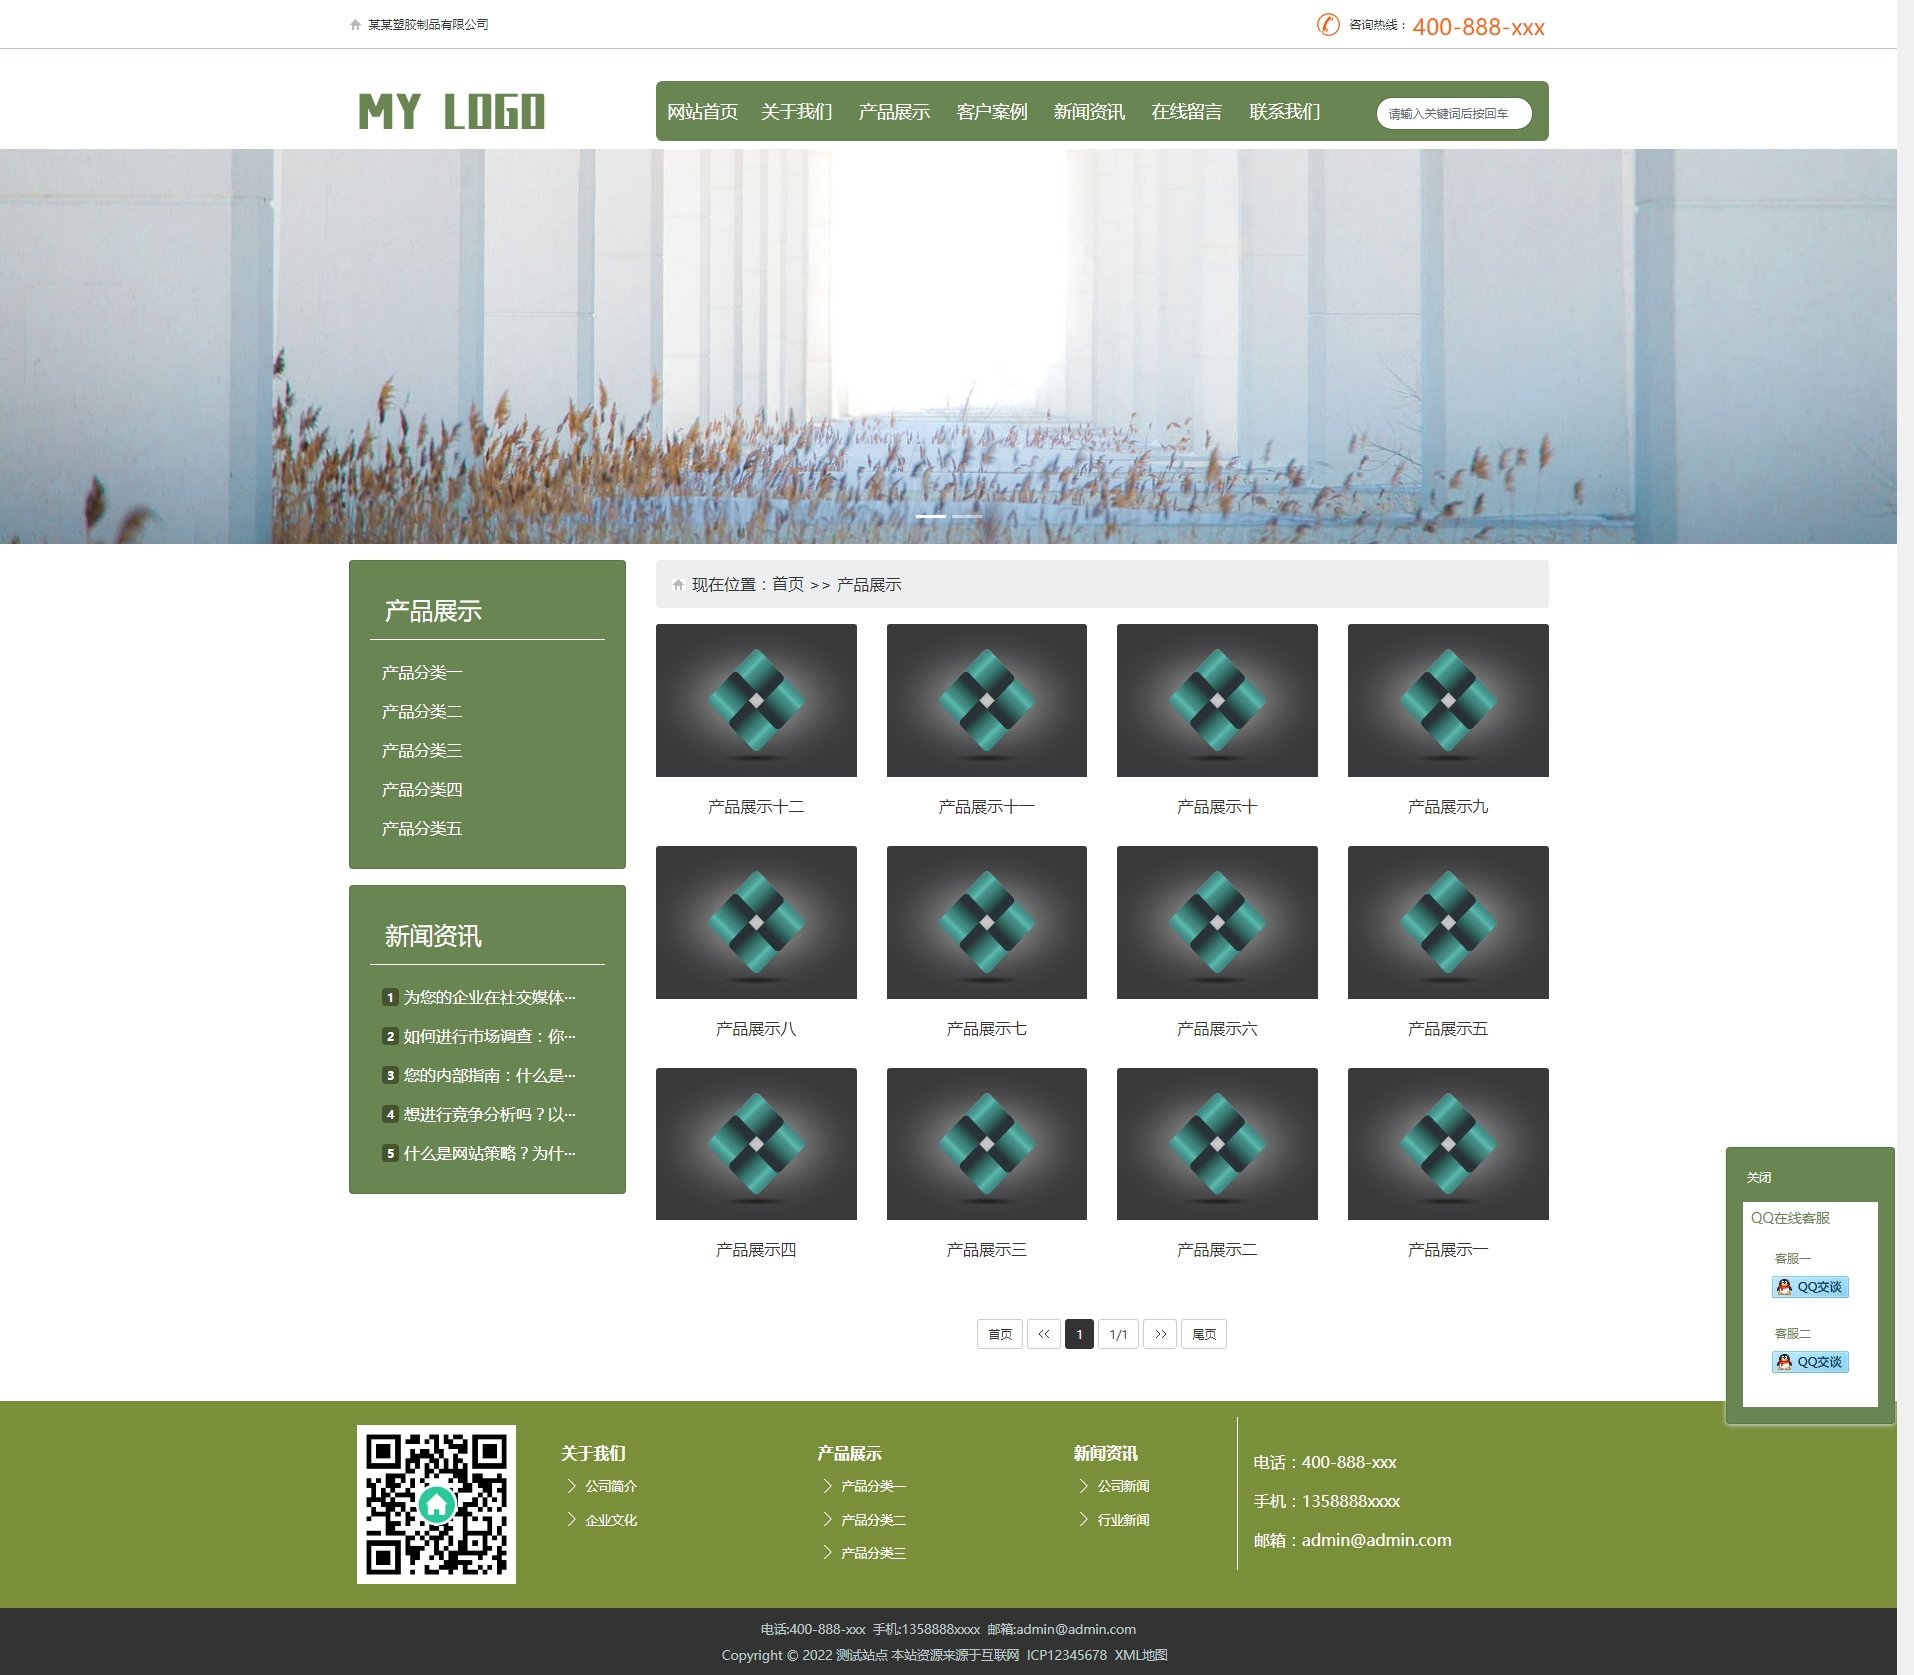This screenshot has height=1675, width=1914.
Task: Open XML地图 link in footer
Action: (1141, 1655)
